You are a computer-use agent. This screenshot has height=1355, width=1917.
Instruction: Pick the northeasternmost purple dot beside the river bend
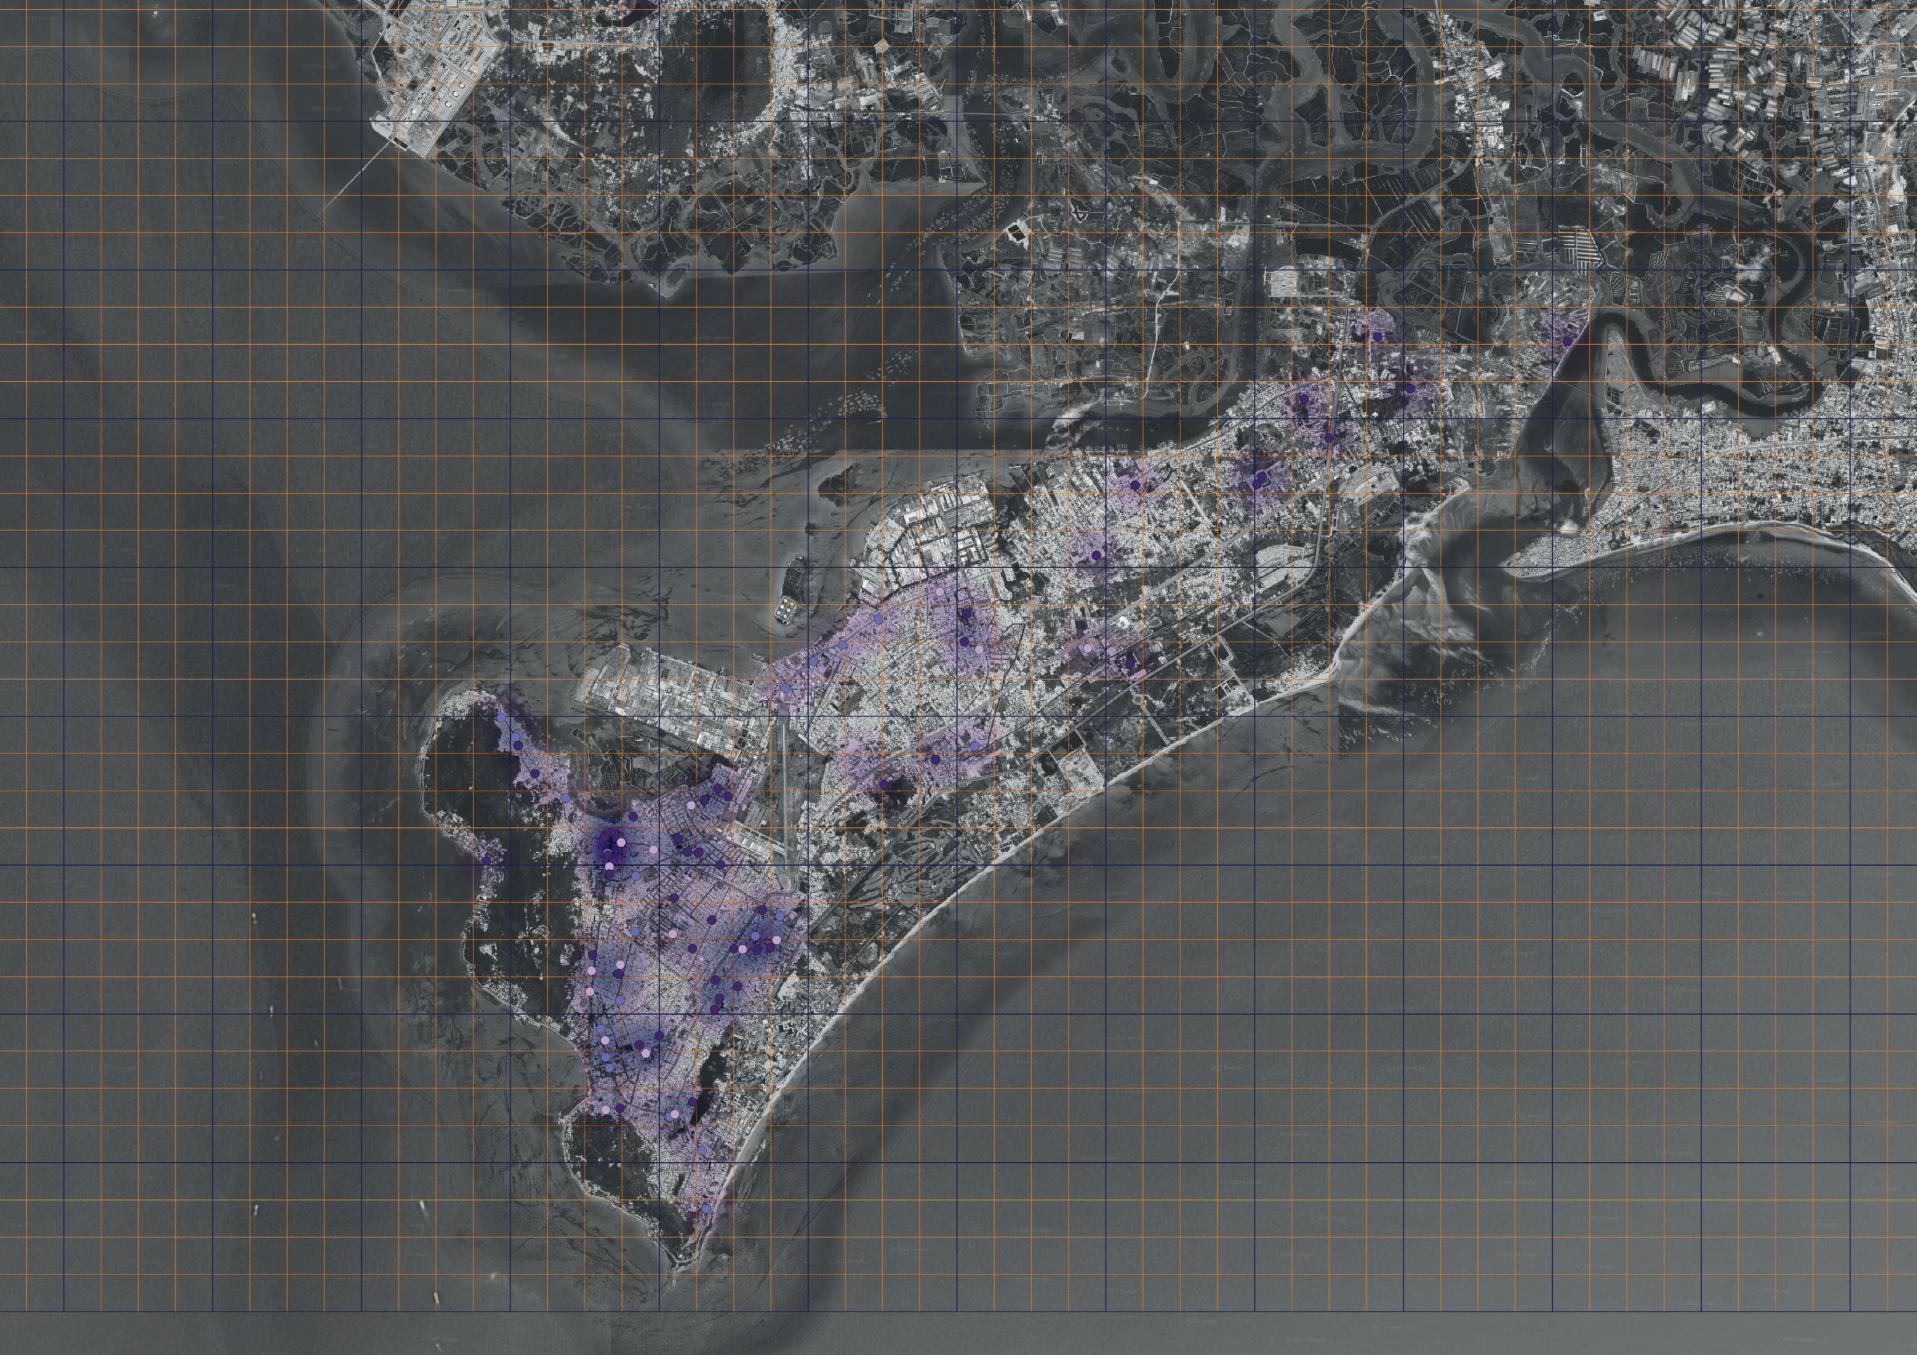1567,342
